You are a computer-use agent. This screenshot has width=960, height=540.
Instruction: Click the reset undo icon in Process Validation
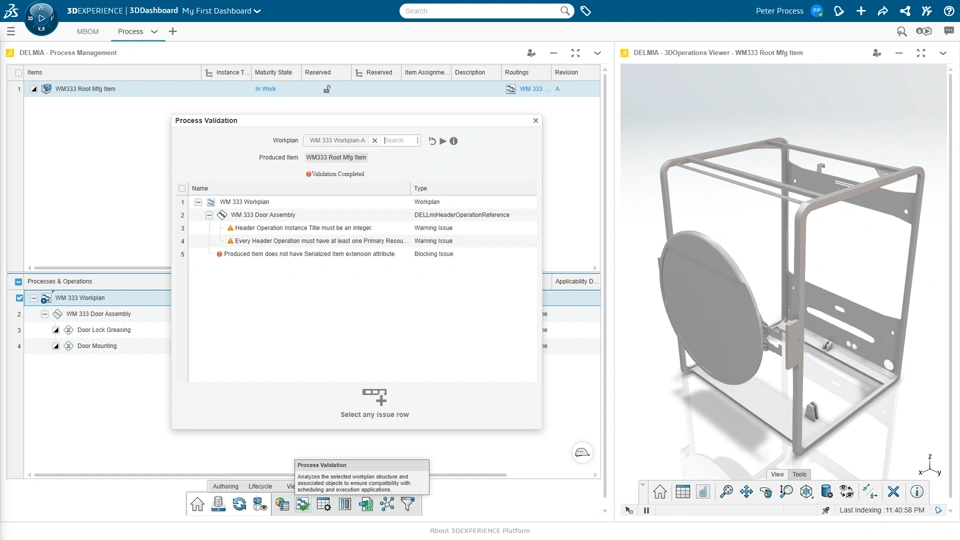point(432,141)
